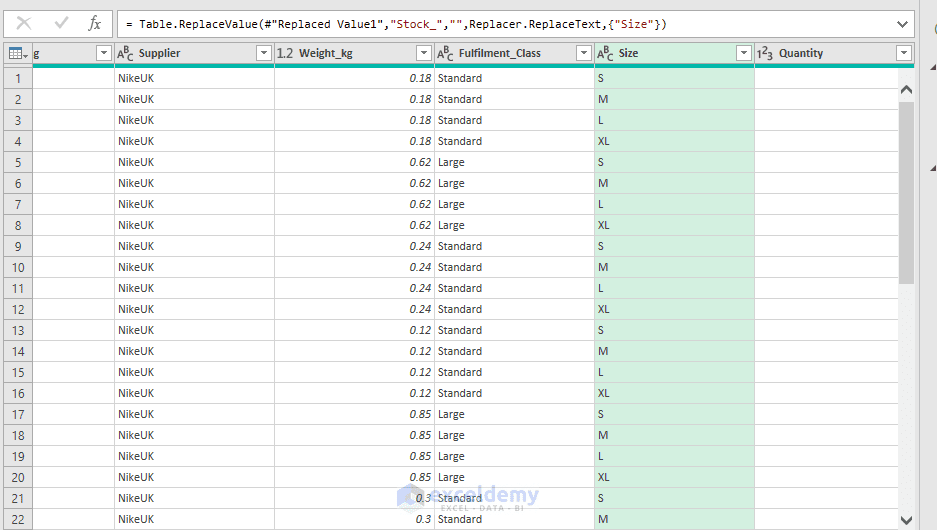Click the Large cell in row 7
Image resolution: width=937 pixels, height=530 pixels.
(x=515, y=204)
